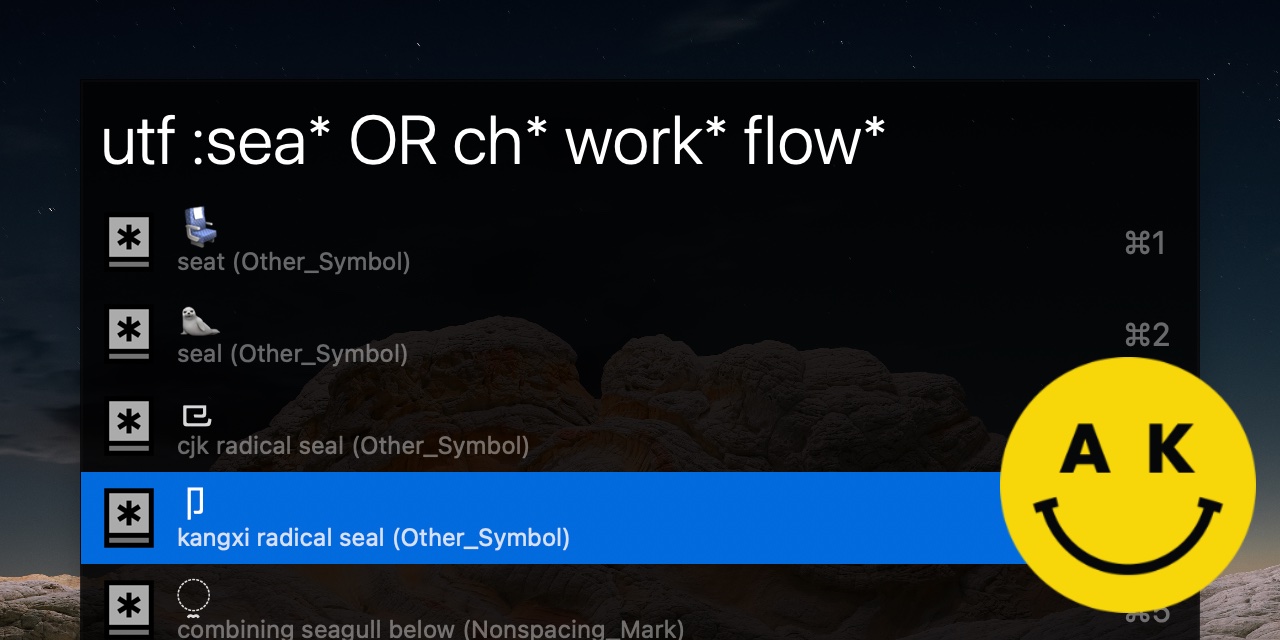Select the blue seat emoji

pos(200,227)
